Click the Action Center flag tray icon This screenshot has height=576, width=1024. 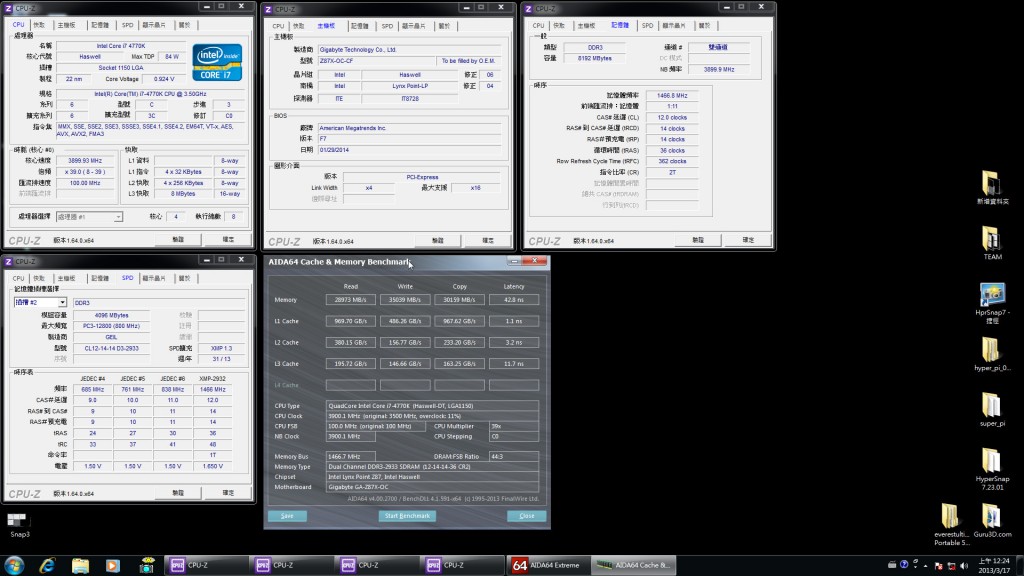(x=938, y=566)
